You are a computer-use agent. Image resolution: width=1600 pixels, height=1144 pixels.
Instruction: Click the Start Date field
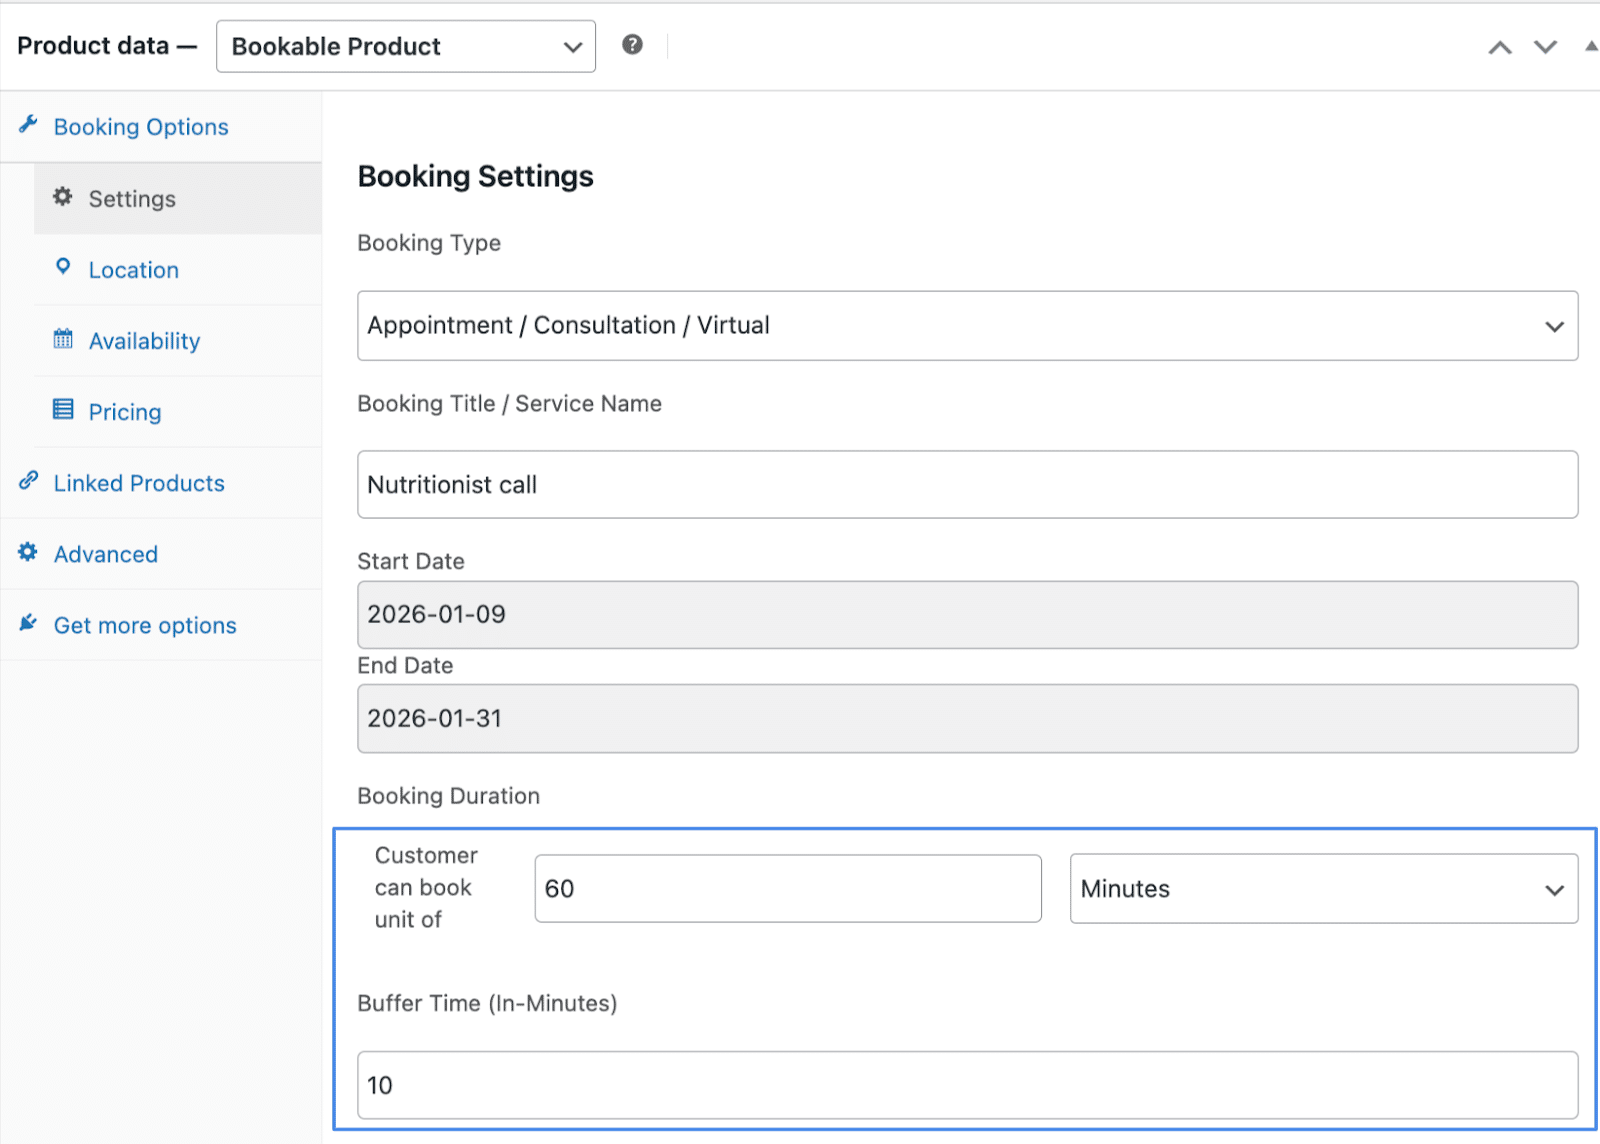(x=968, y=615)
